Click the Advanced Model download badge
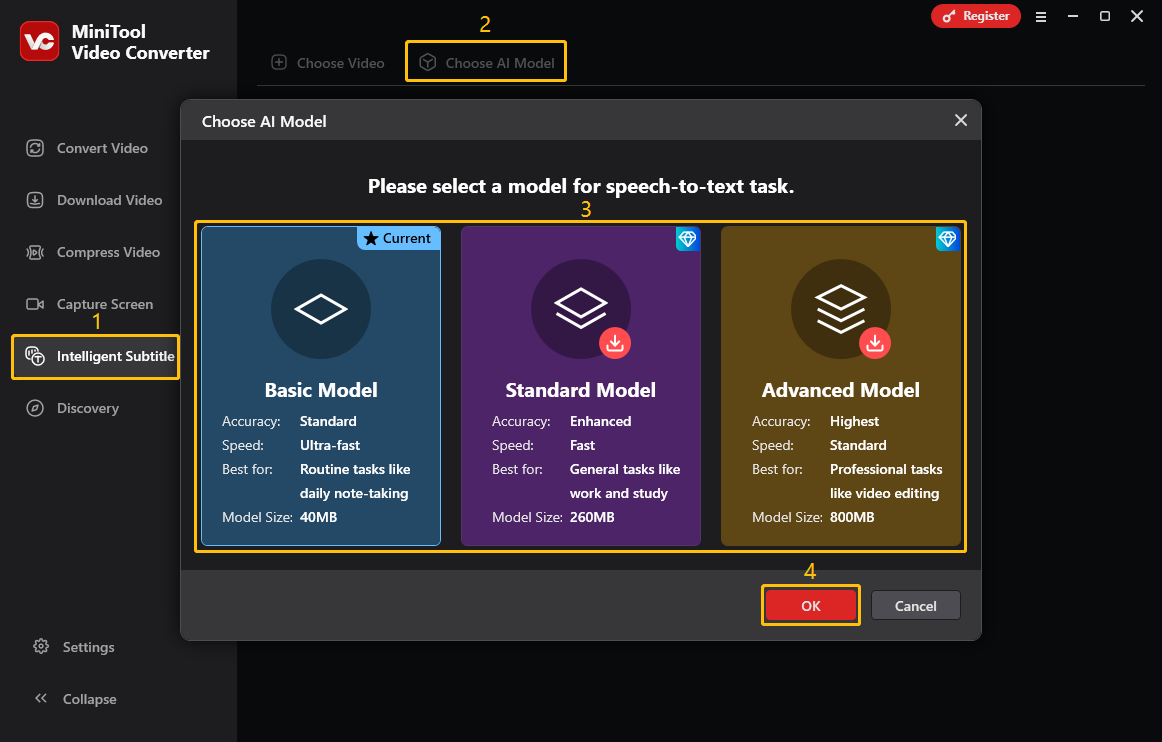The width and height of the screenshot is (1162, 742). 875,343
